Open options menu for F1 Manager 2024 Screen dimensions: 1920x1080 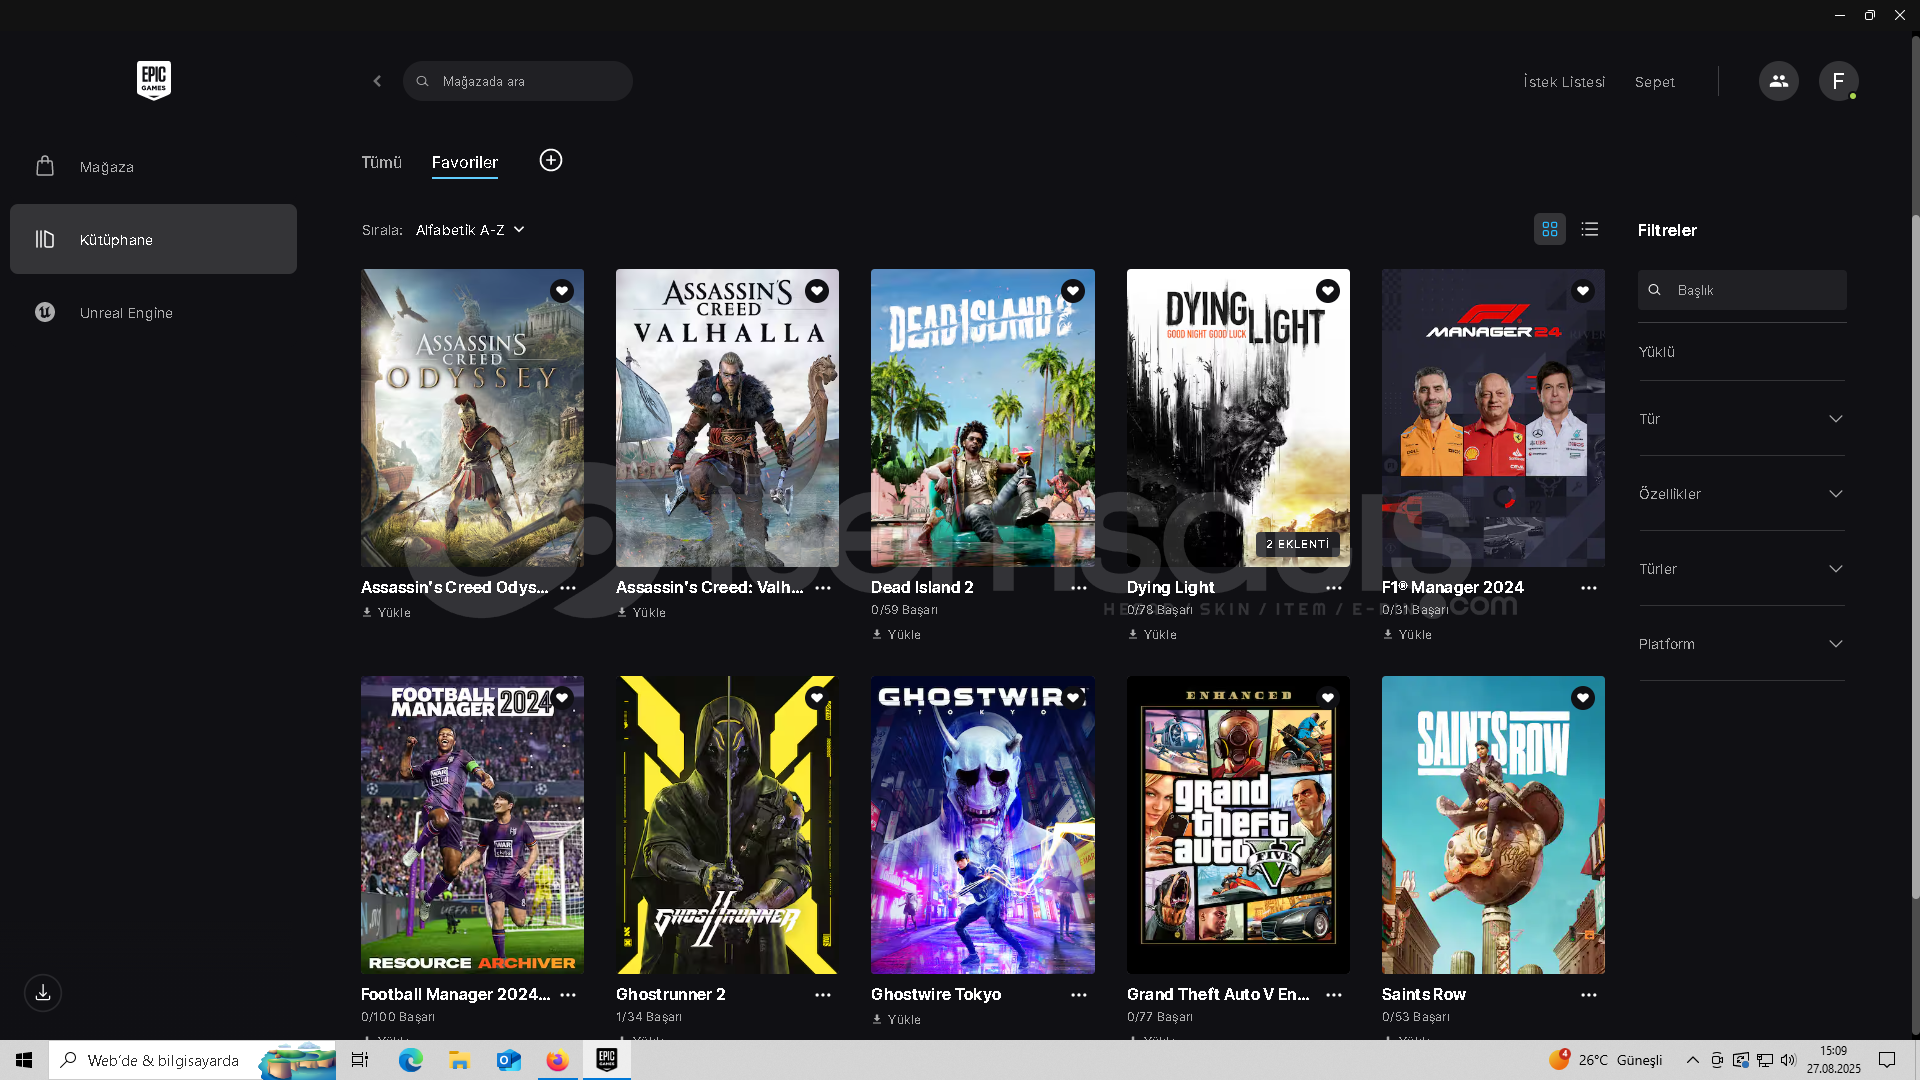coord(1589,588)
